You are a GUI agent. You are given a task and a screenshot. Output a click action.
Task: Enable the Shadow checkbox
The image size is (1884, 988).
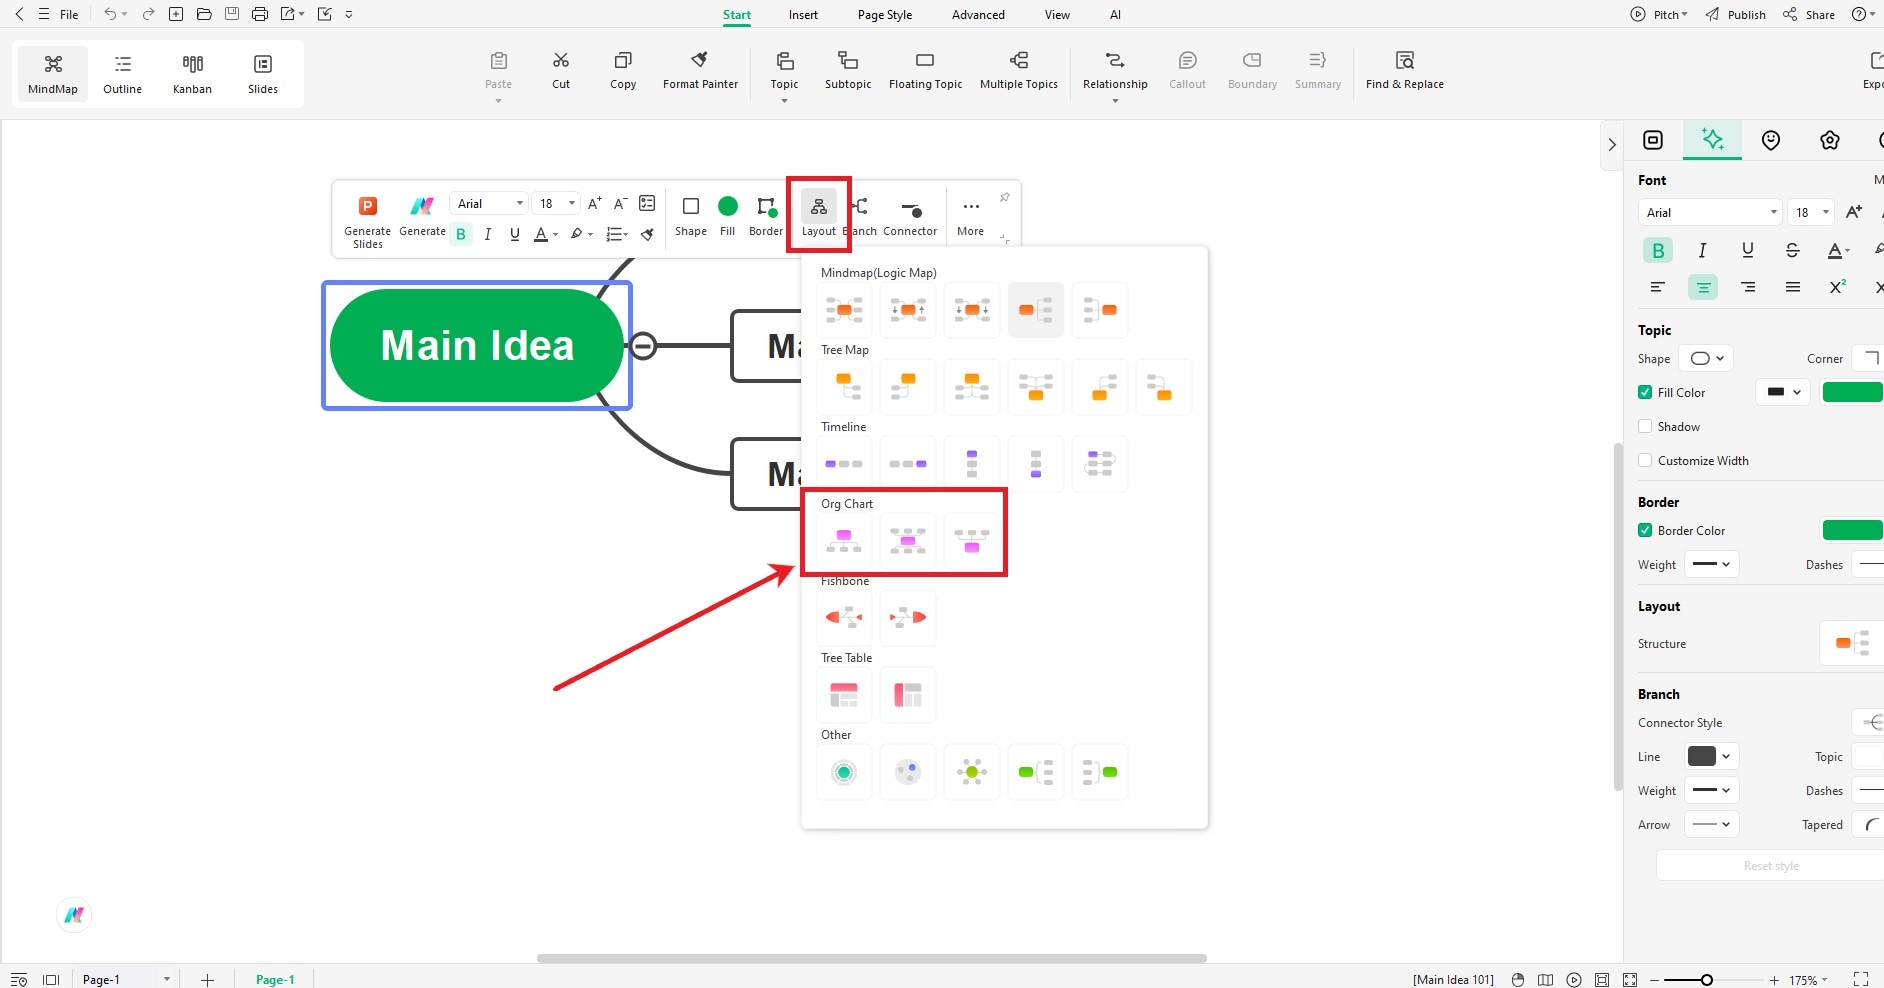pyautogui.click(x=1645, y=426)
